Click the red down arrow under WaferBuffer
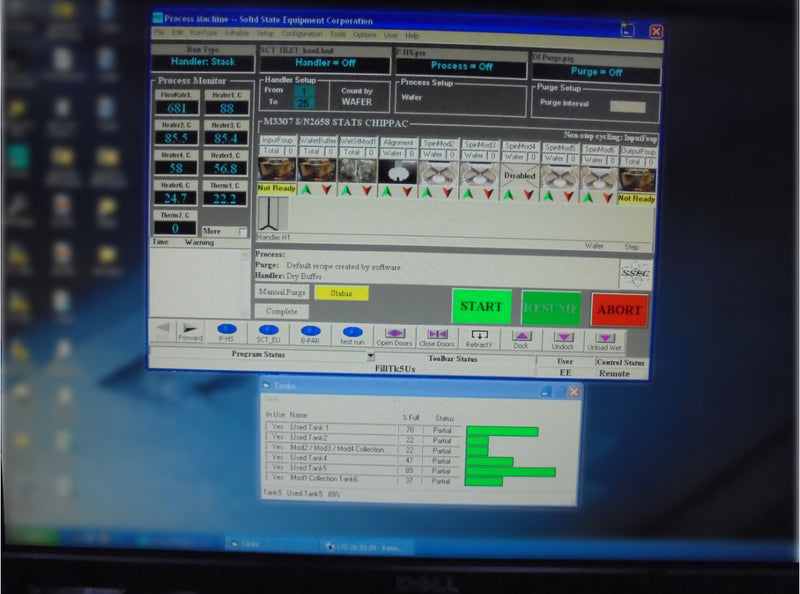This screenshot has width=800, height=594. 327,190
